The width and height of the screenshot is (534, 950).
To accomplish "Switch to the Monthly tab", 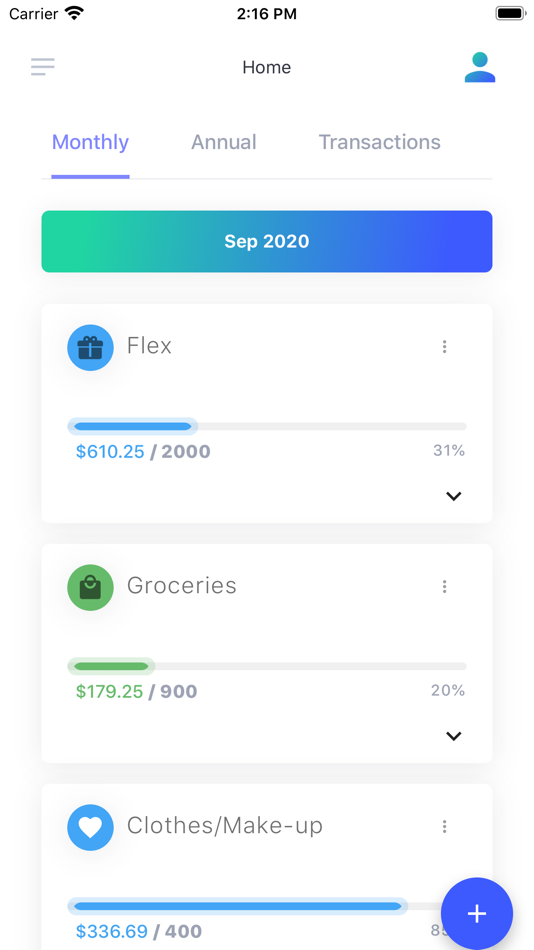I will click(x=90, y=142).
